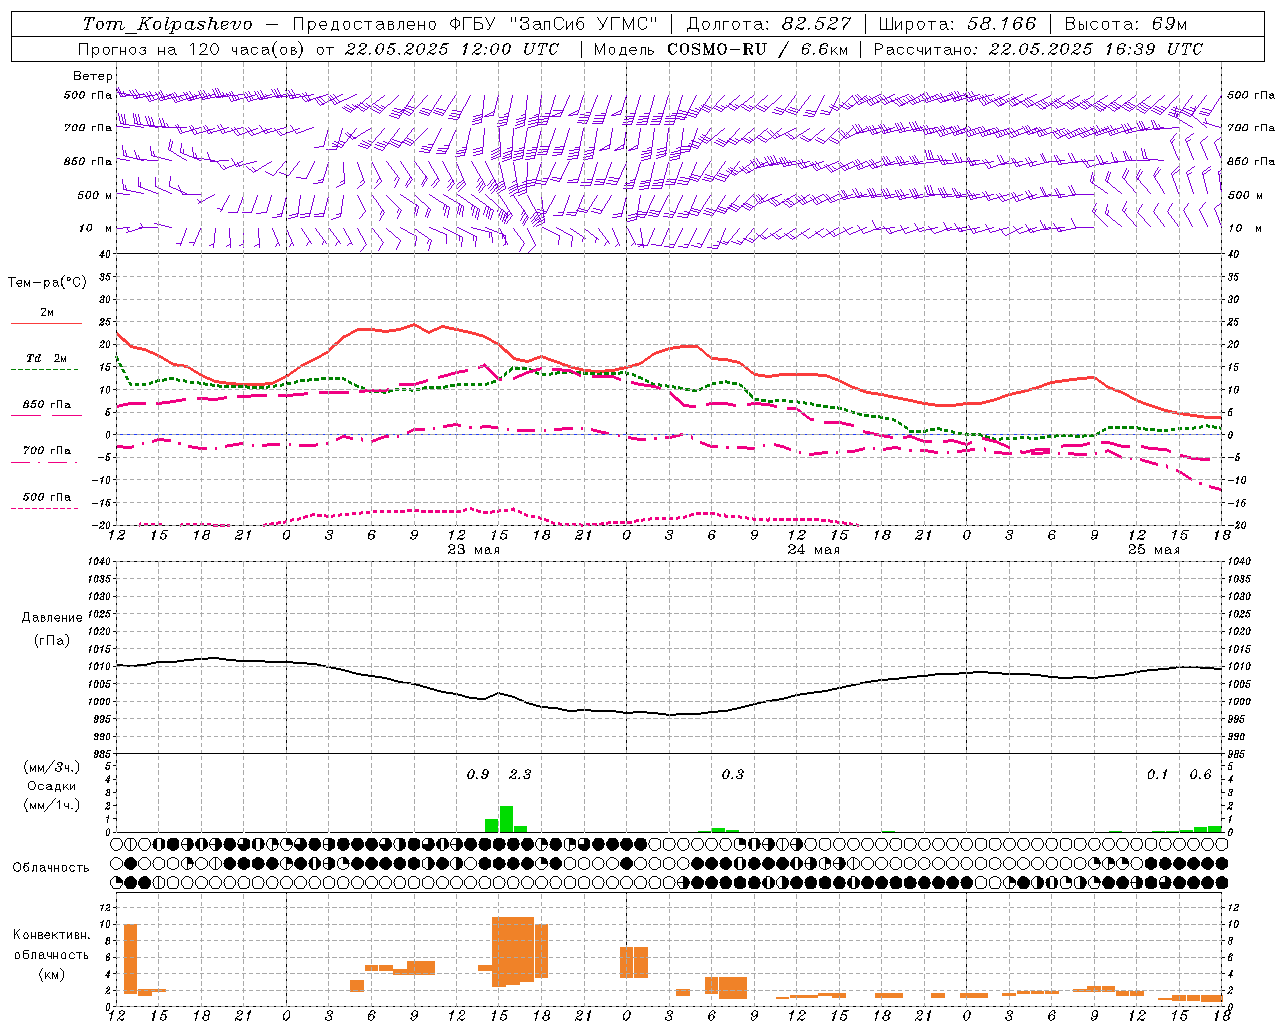
Task: Click the Долгота: 82.527 value
Action: tap(769, 24)
